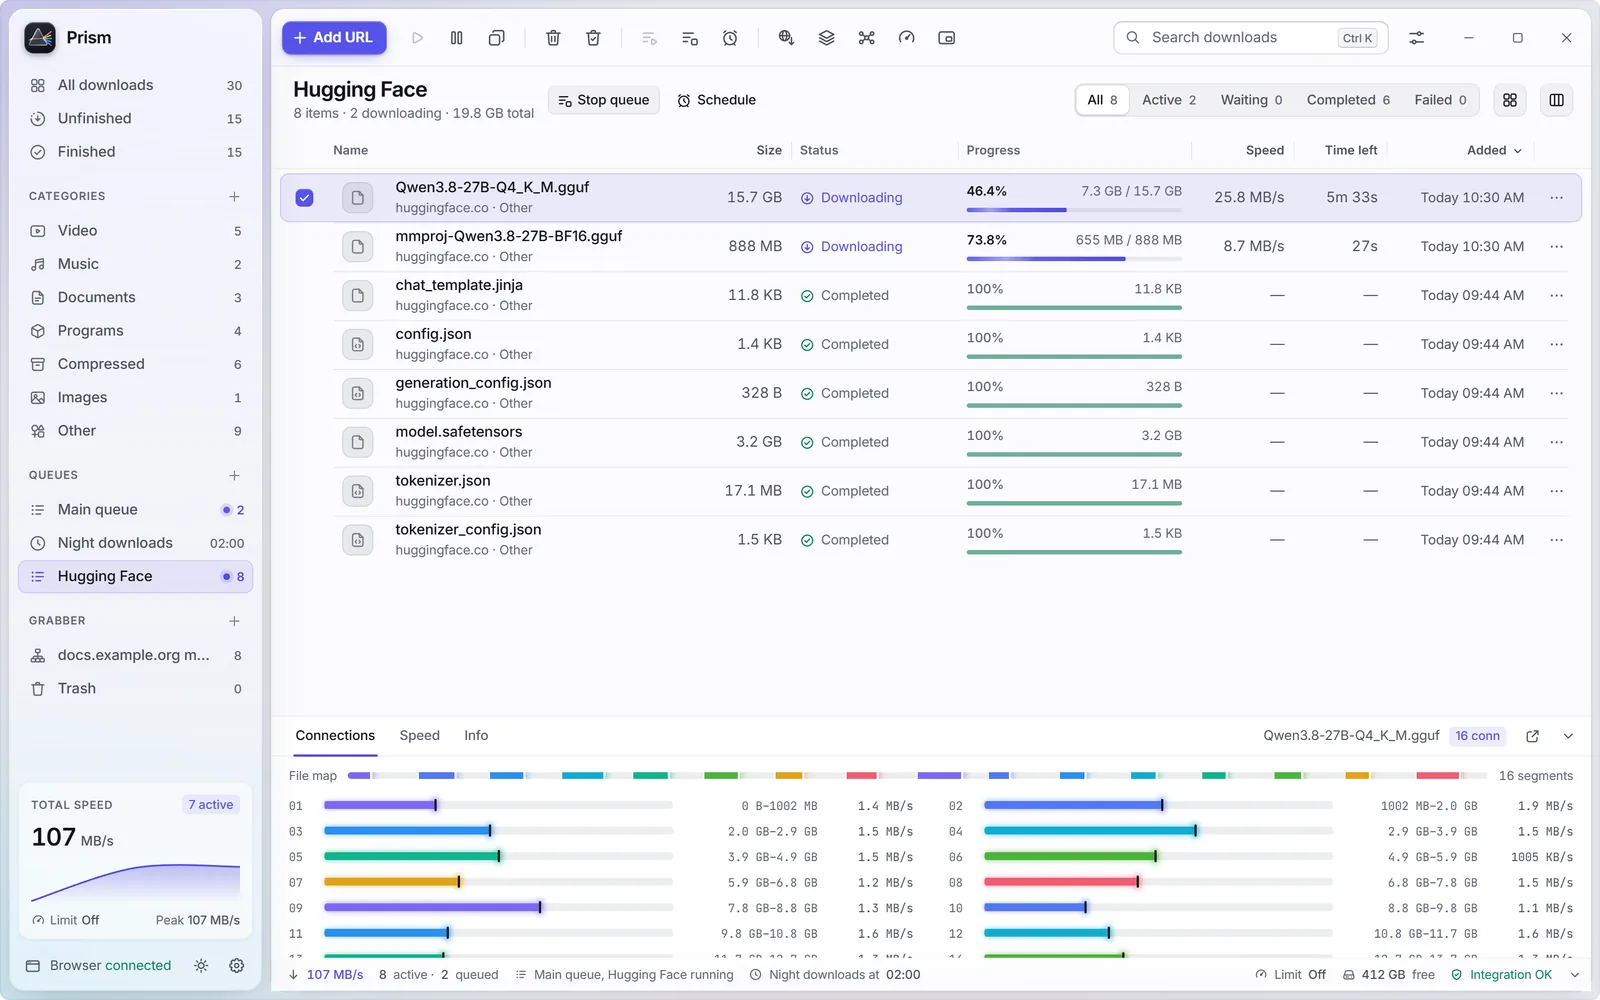
Task: Click the trash delete icon in toolbar
Action: tap(553, 38)
